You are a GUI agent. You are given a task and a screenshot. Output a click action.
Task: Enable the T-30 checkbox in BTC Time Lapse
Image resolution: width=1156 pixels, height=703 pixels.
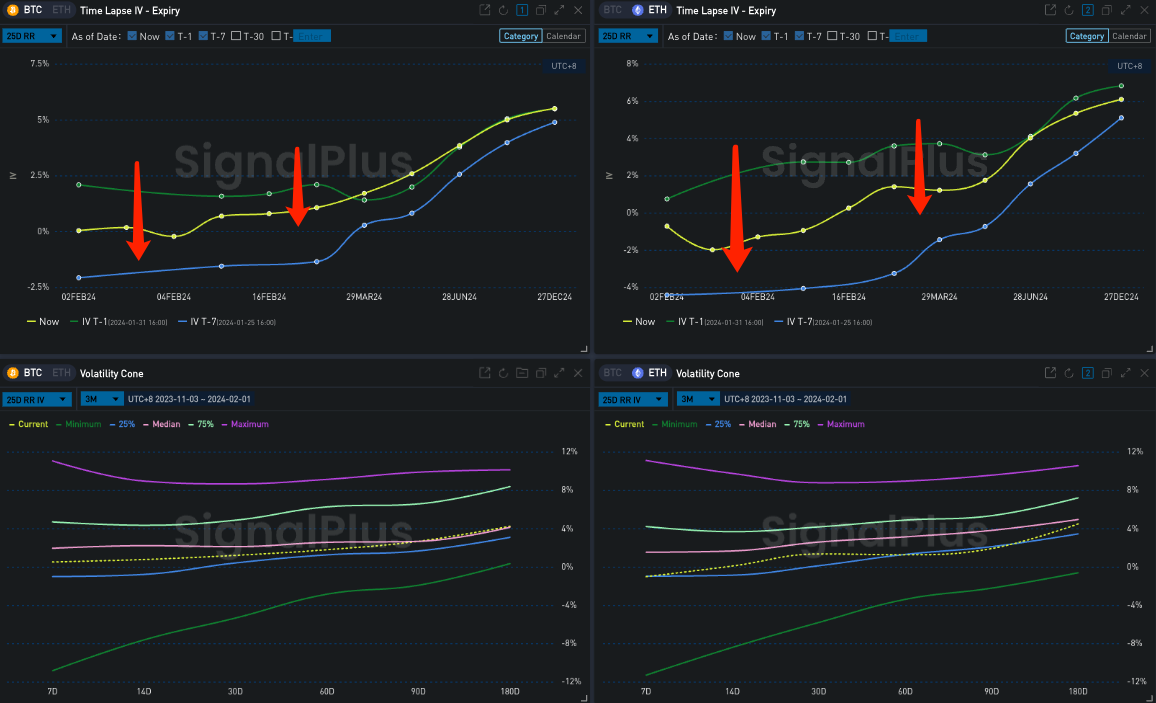coord(236,36)
